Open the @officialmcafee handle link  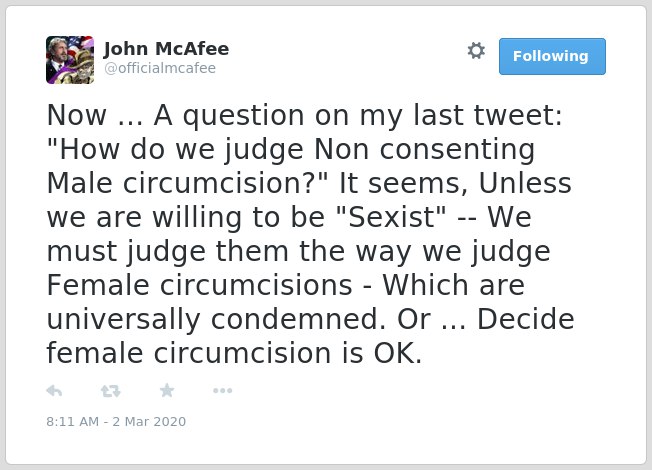click(x=160, y=68)
